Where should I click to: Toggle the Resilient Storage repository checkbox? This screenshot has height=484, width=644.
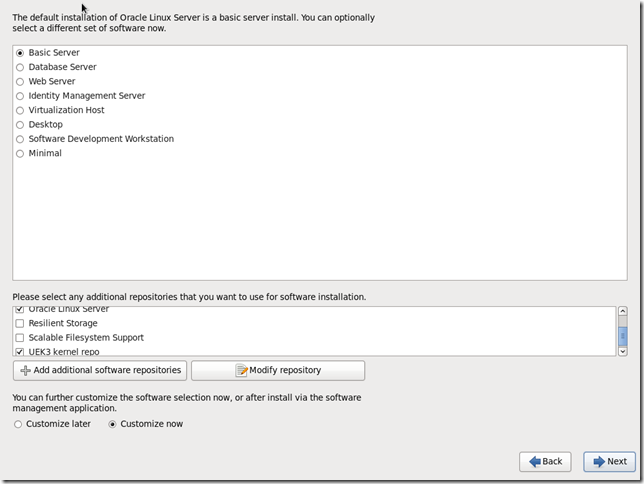click(x=20, y=324)
